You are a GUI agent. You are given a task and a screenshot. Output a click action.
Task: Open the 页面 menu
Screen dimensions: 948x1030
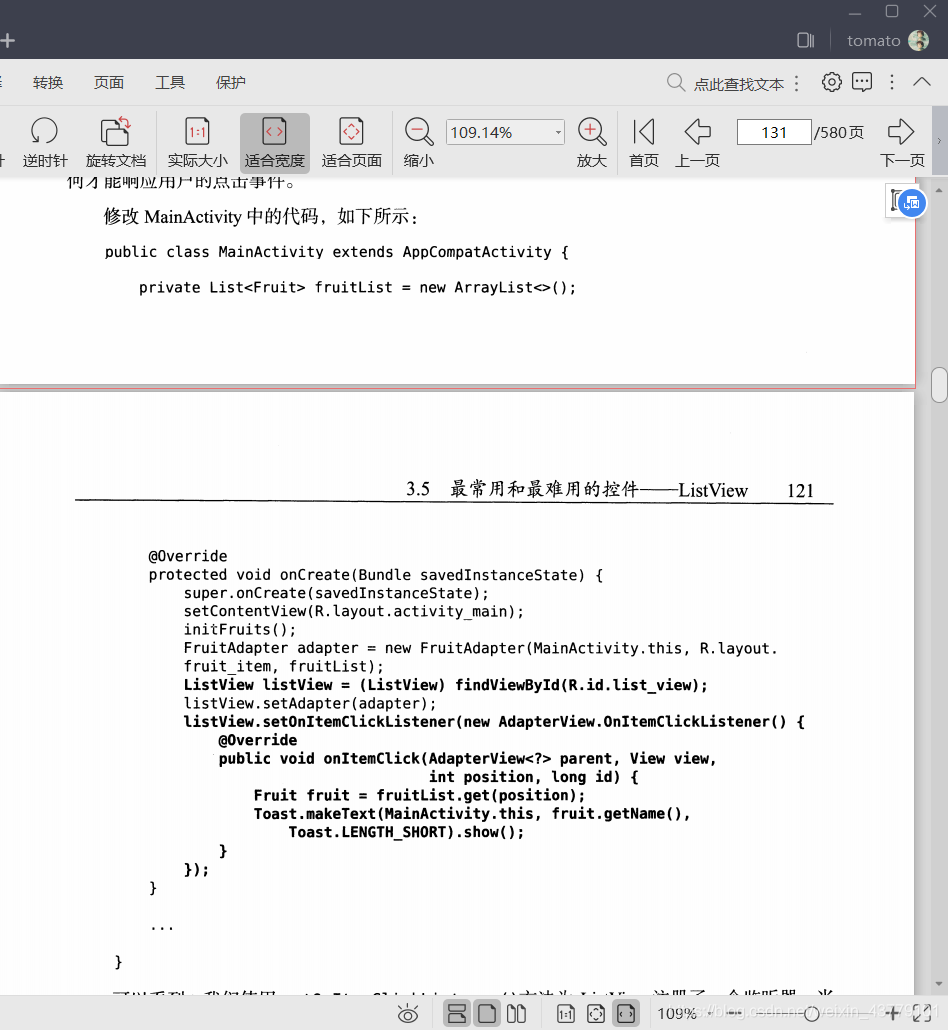(108, 83)
